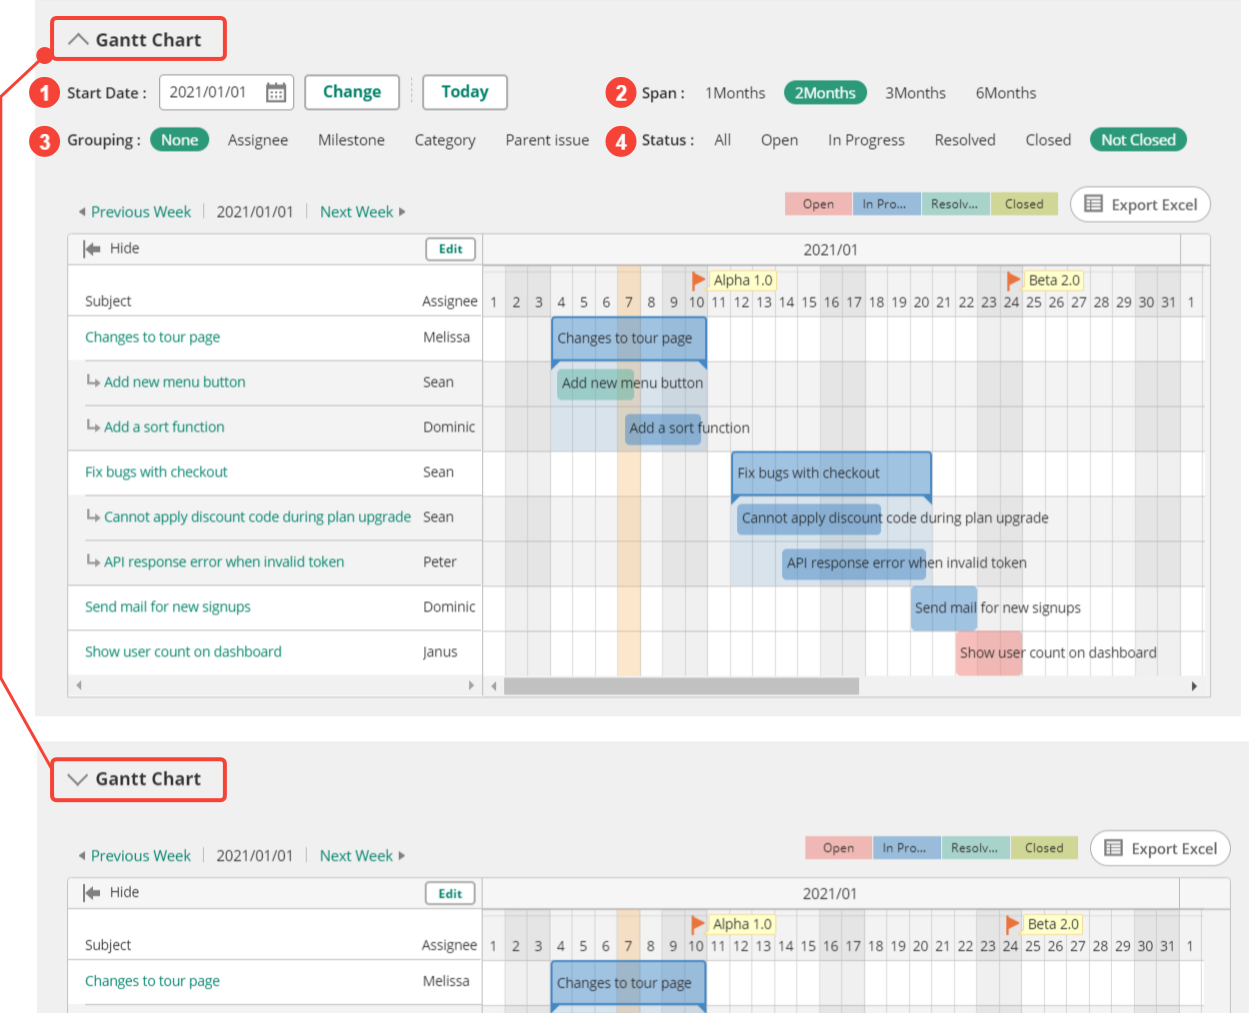Filter status by In Progress
This screenshot has height=1014, width=1249.
[866, 140]
